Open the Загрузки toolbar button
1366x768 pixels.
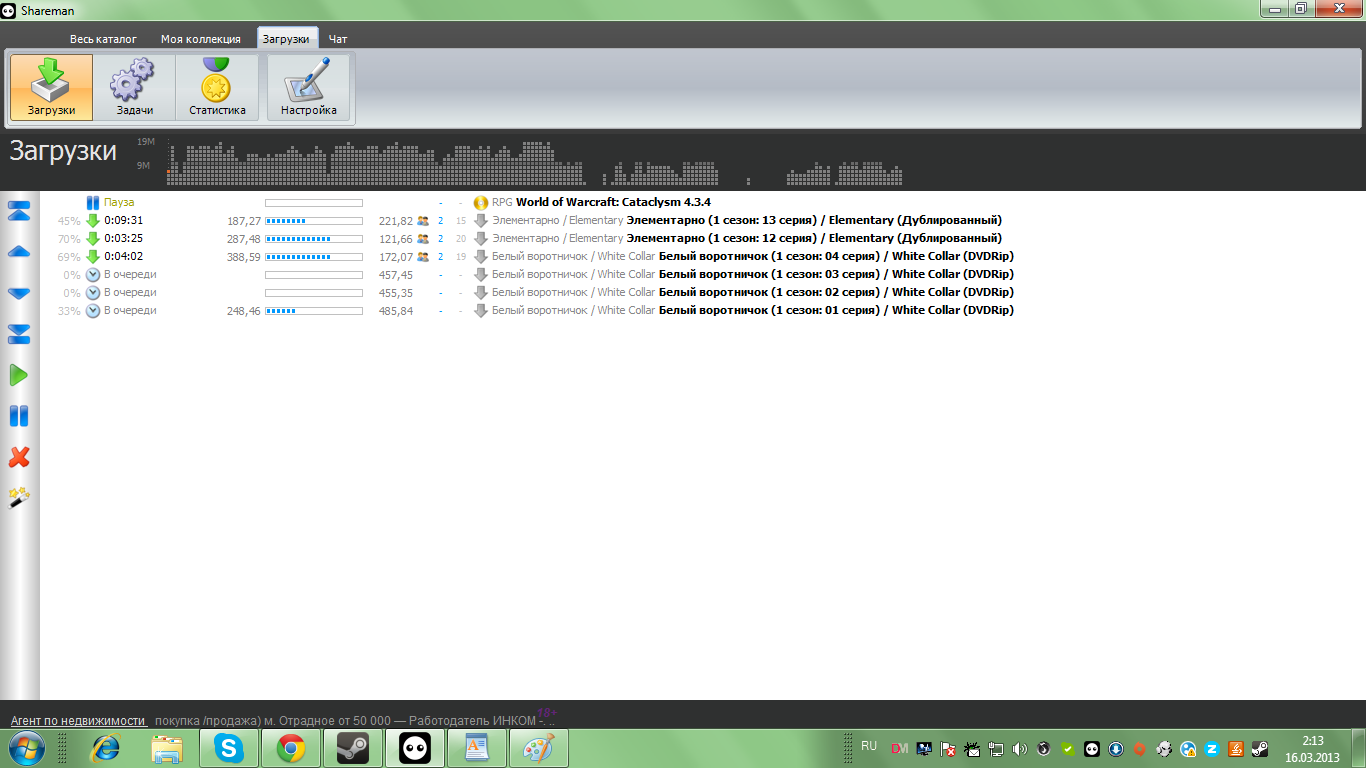click(51, 88)
